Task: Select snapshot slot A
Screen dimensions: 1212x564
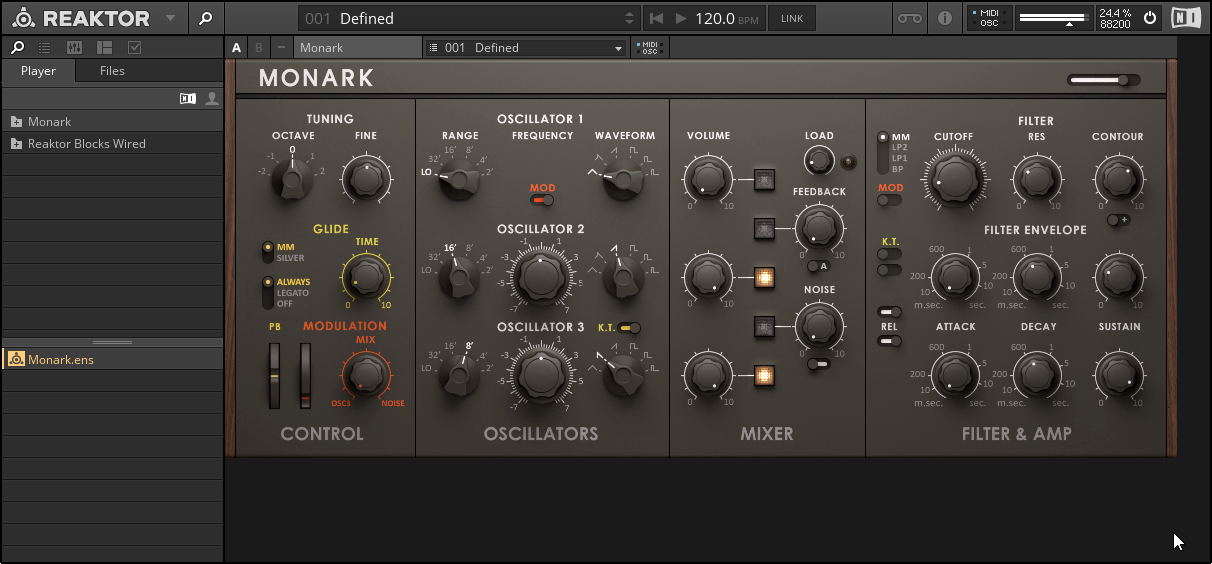Action: tap(237, 47)
